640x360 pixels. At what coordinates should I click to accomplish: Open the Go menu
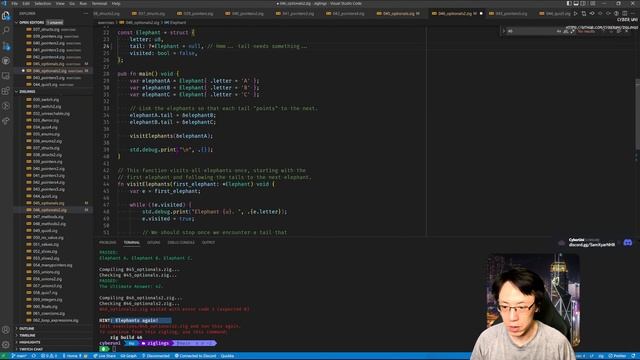pos(72,3)
